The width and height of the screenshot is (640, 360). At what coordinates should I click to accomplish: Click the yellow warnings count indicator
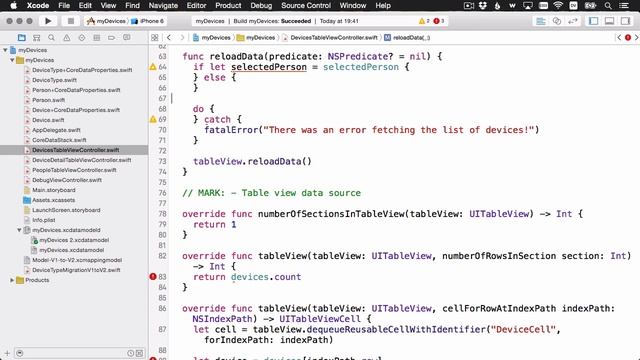pos(424,21)
